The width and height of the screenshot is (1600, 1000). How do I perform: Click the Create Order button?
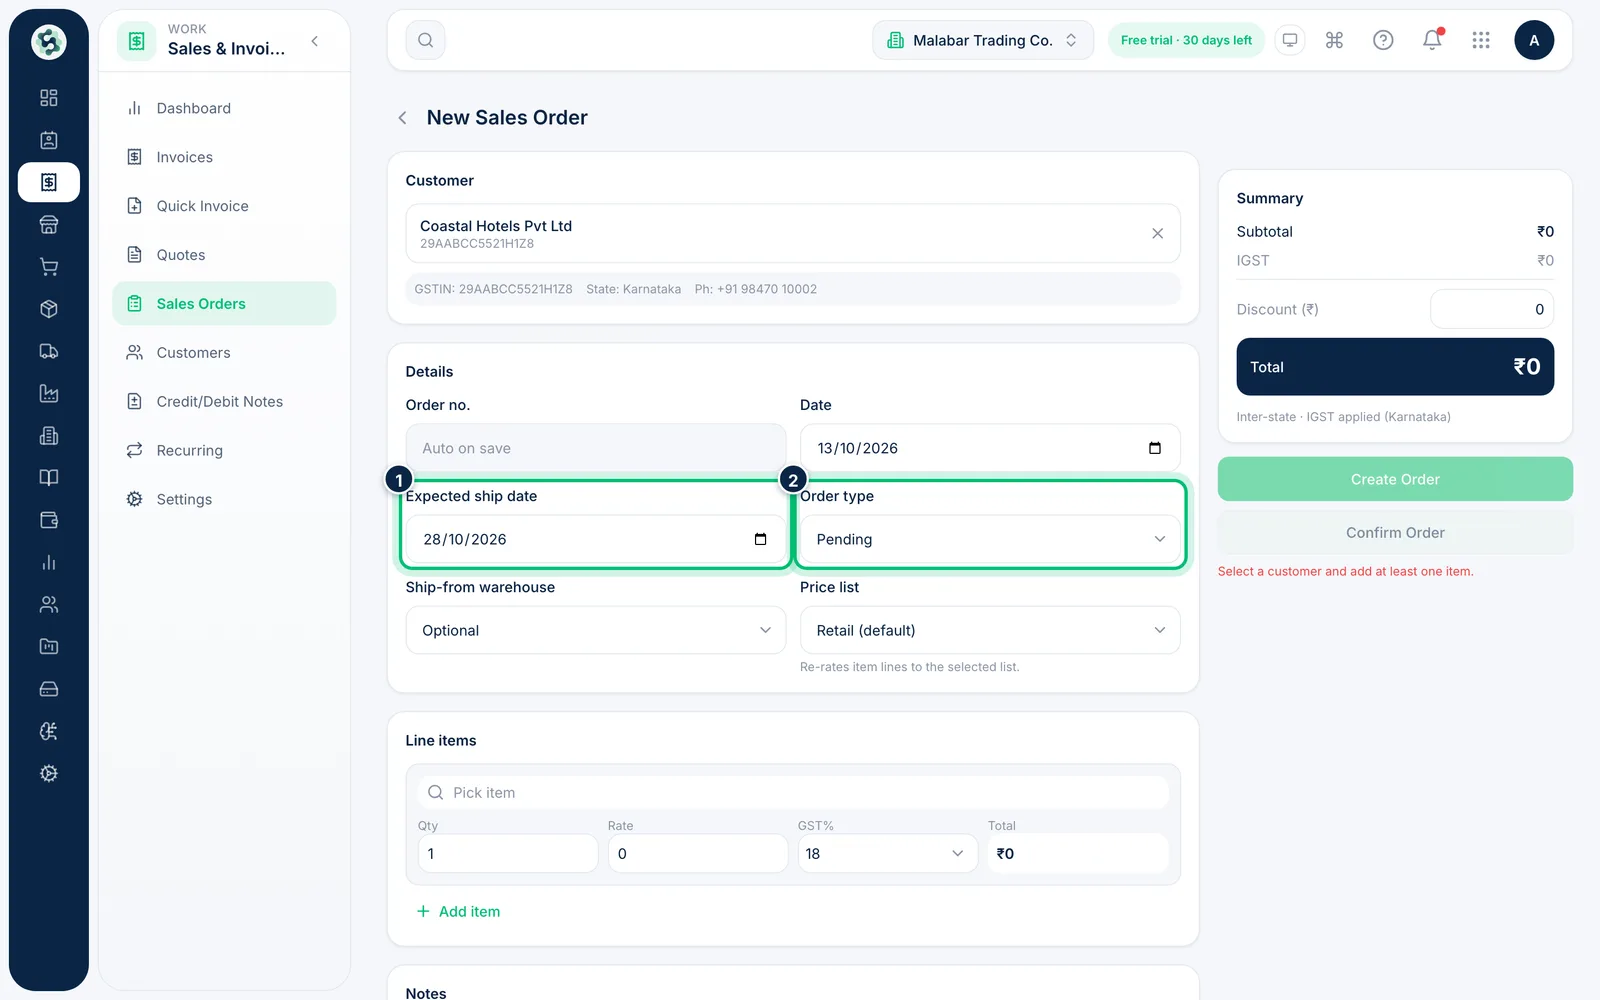(x=1395, y=479)
